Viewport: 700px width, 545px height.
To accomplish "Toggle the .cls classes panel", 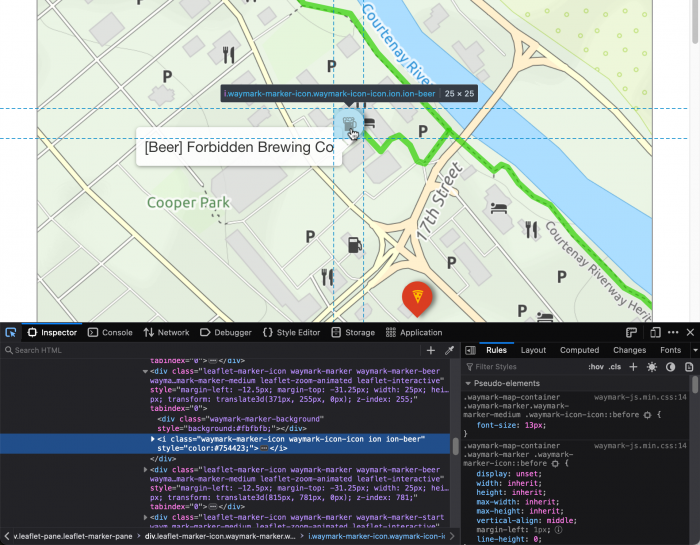I will pyautogui.click(x=615, y=367).
